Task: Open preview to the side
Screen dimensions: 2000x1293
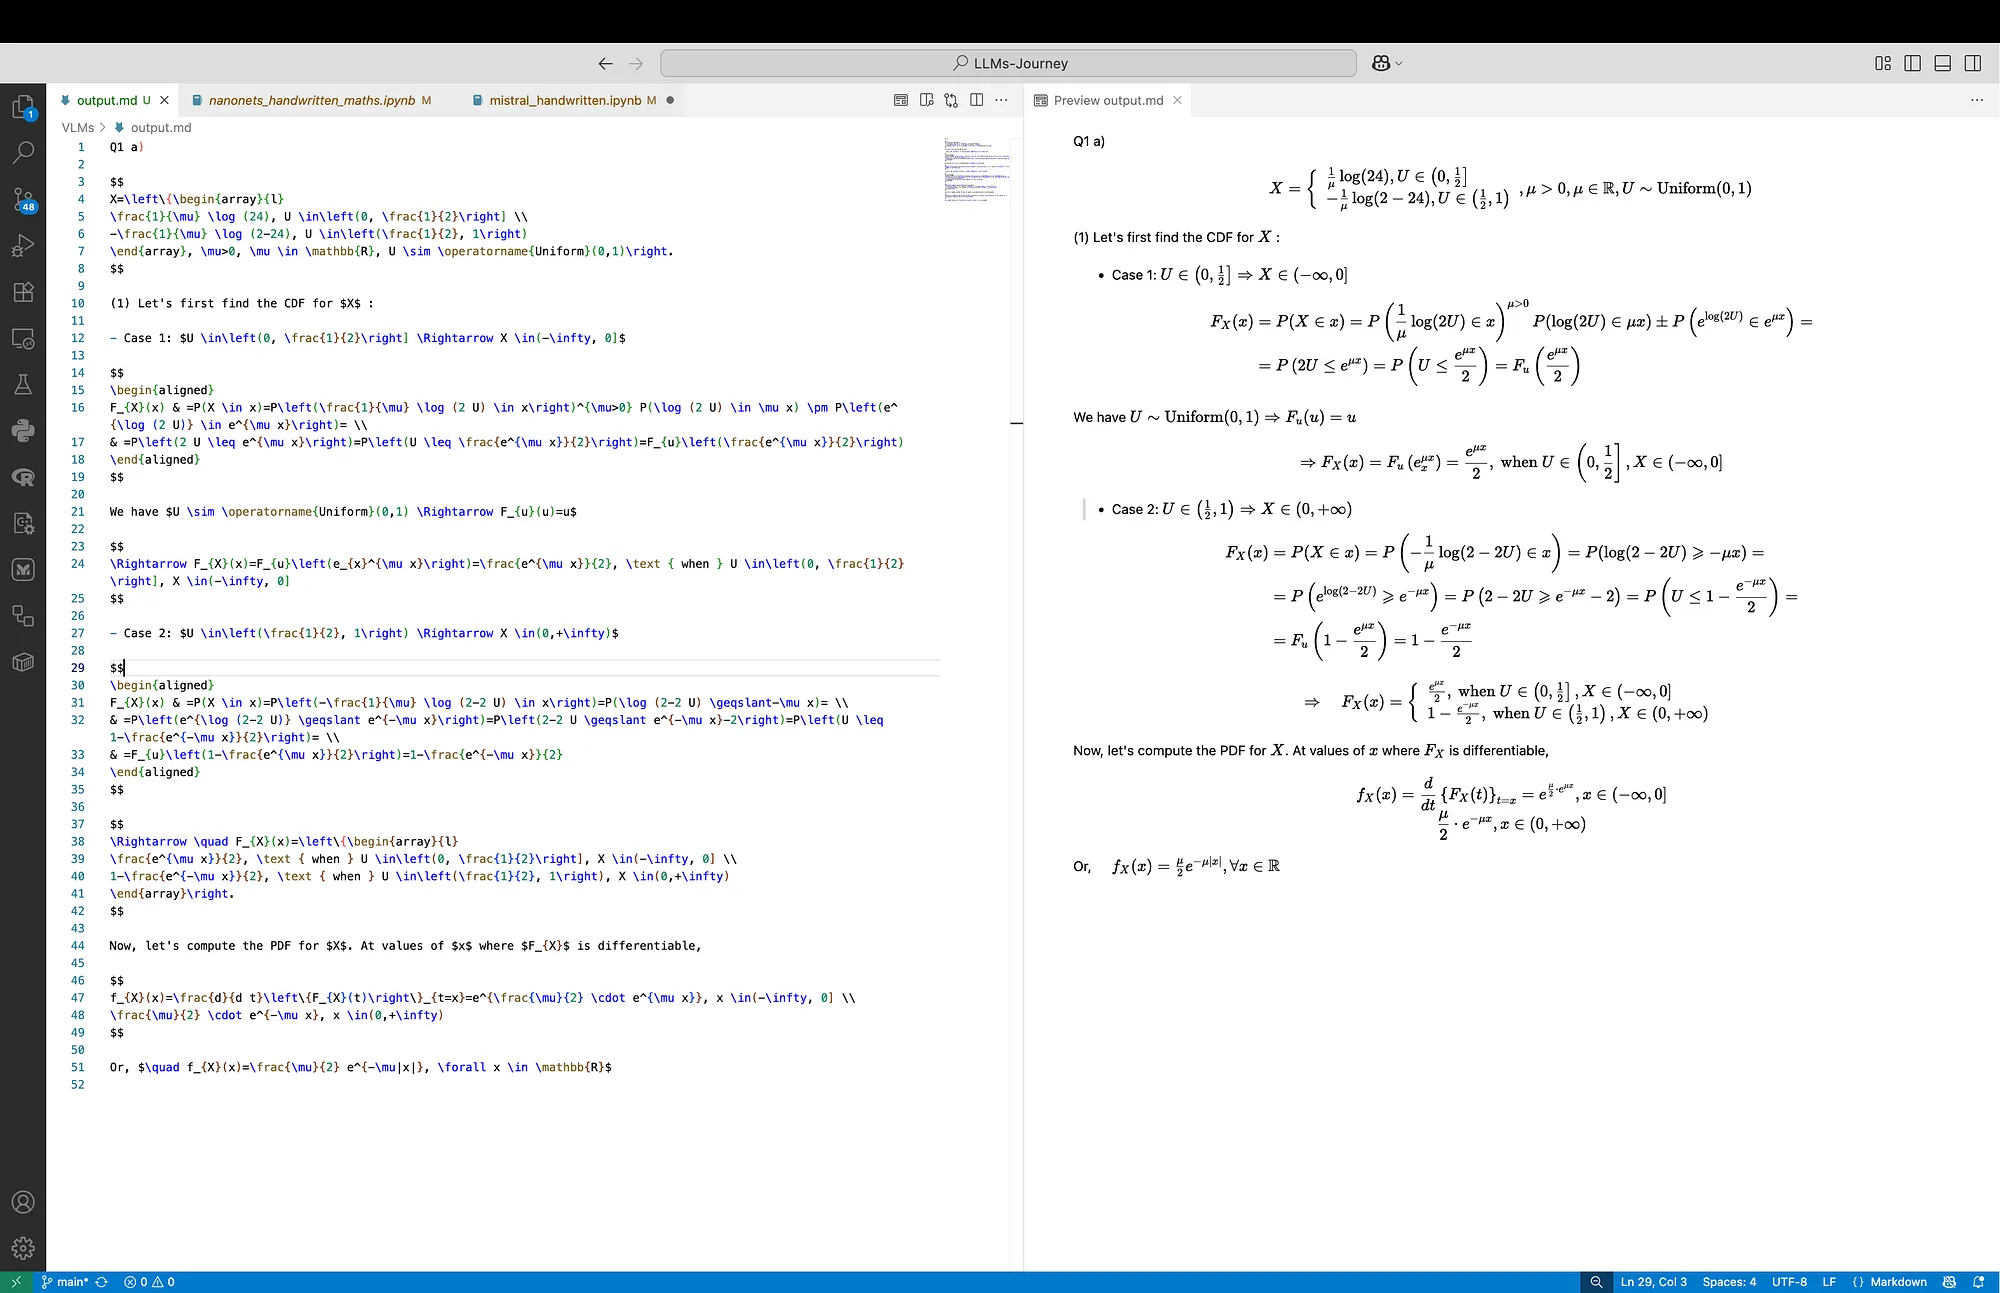Action: (x=926, y=100)
